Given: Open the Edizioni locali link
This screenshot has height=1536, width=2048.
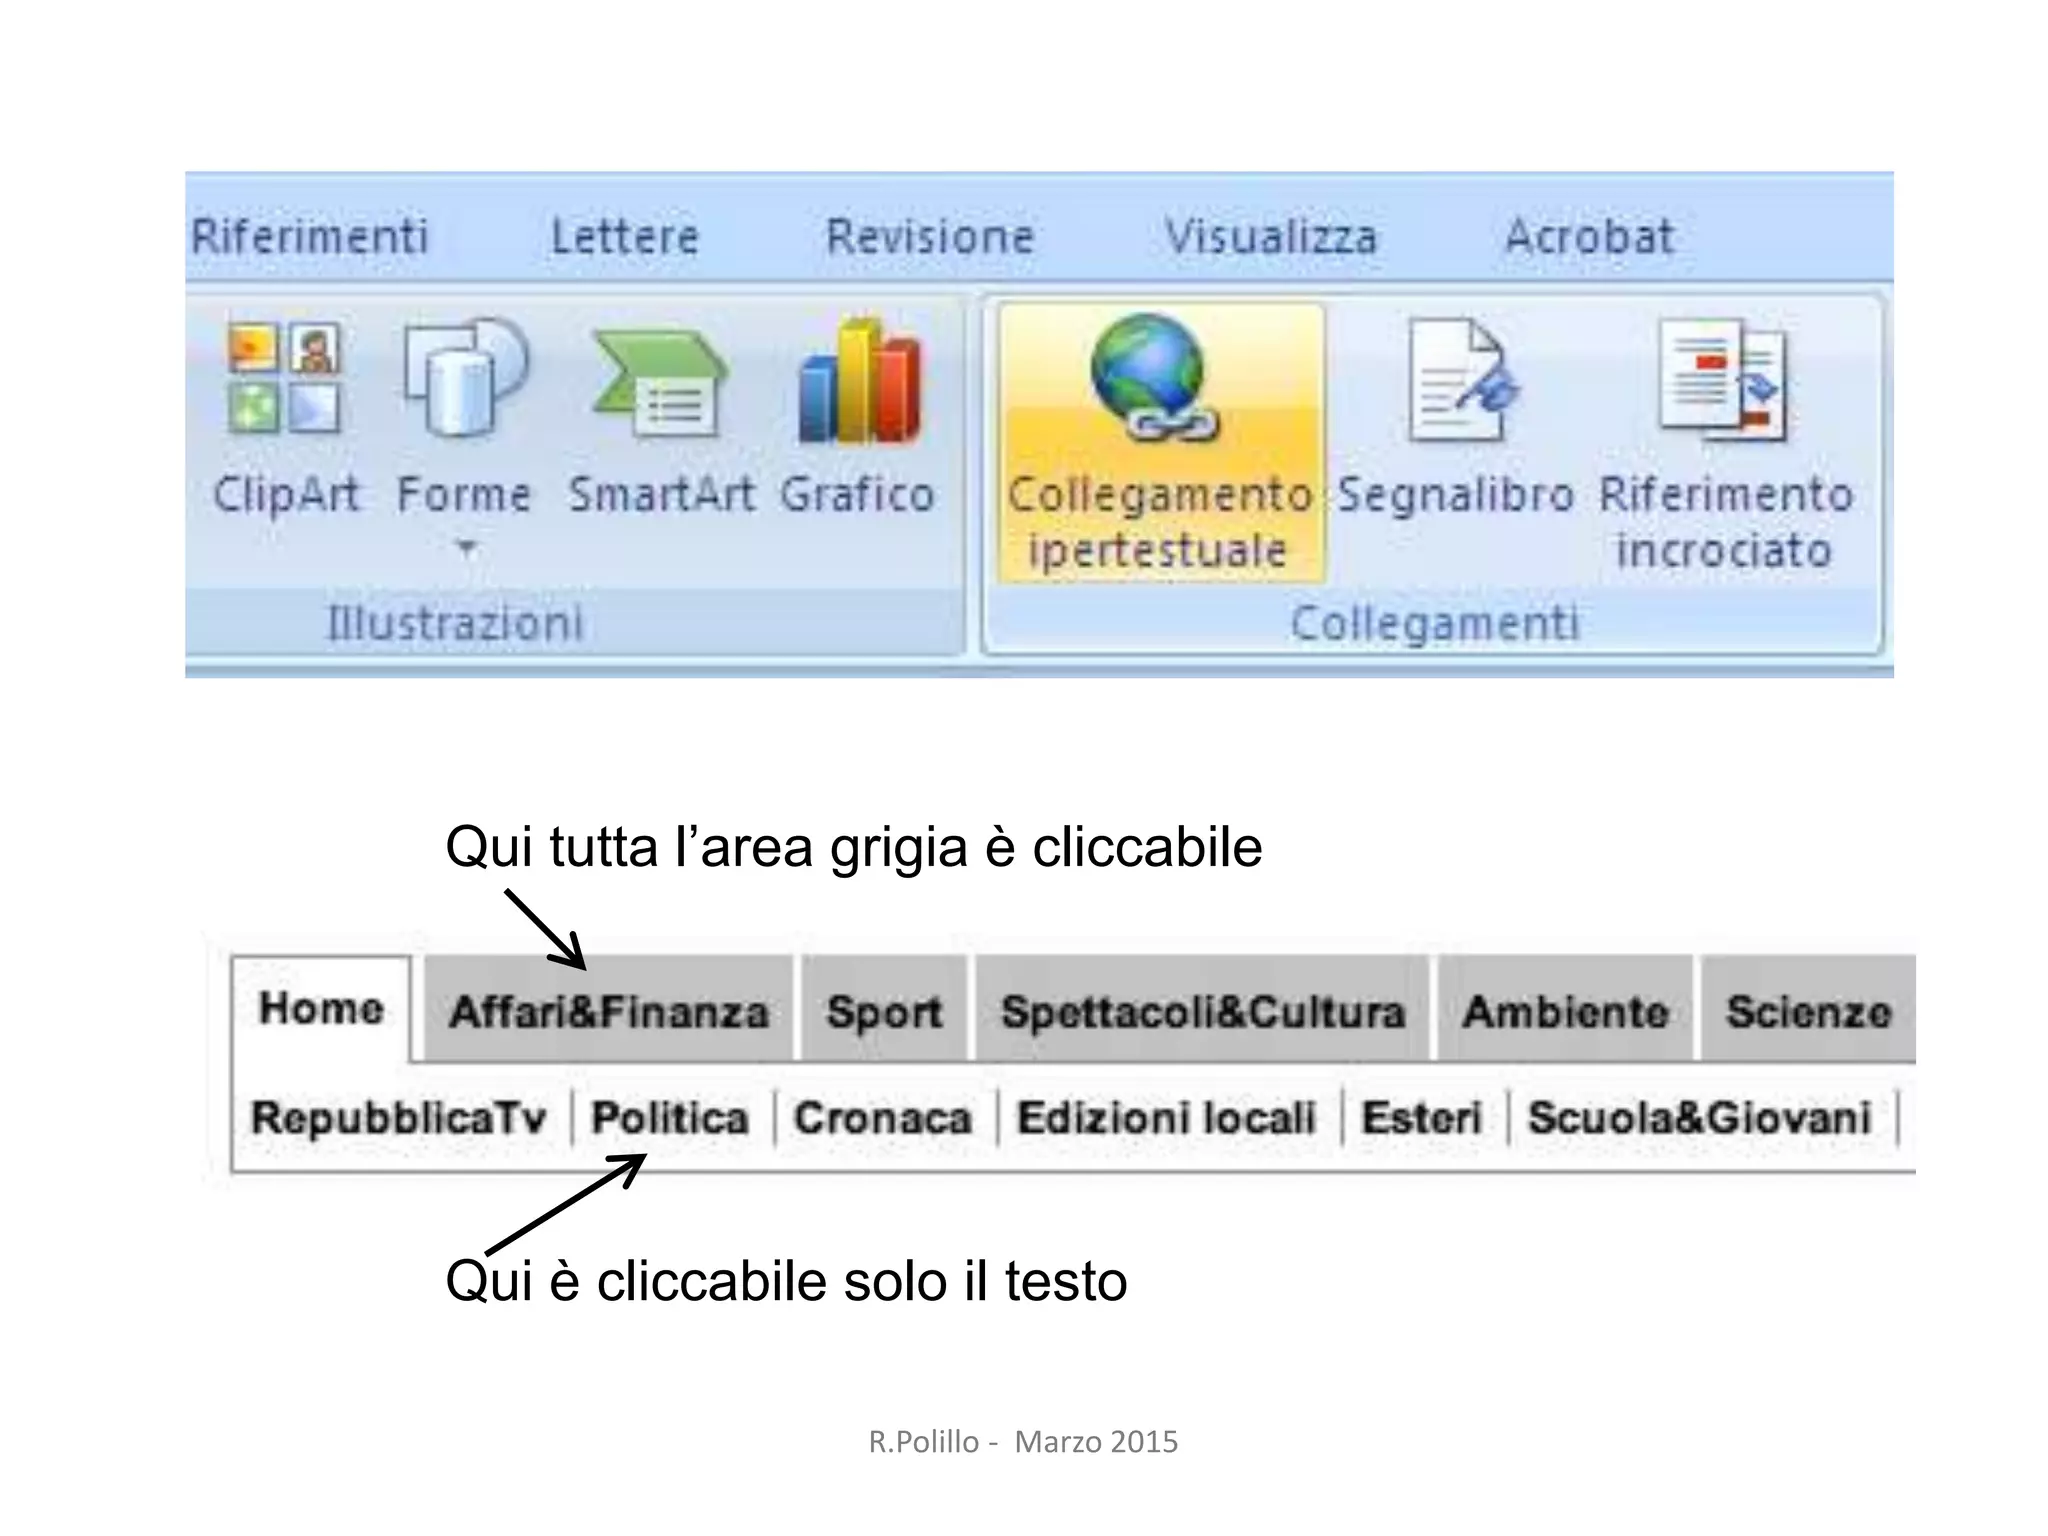Looking at the screenshot, I should (1166, 1117).
